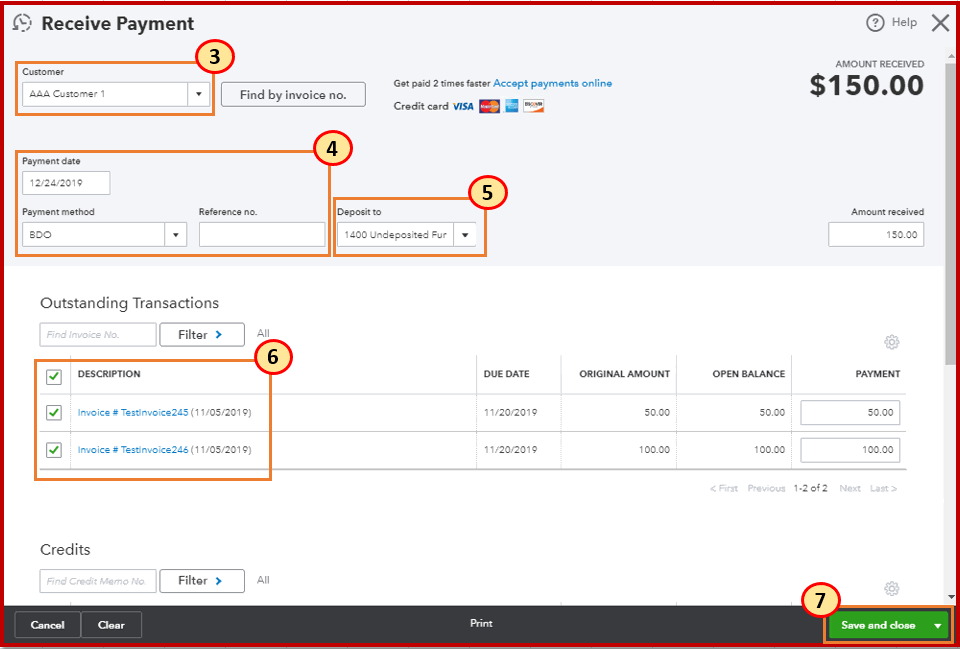Click the Clear button

click(111, 625)
